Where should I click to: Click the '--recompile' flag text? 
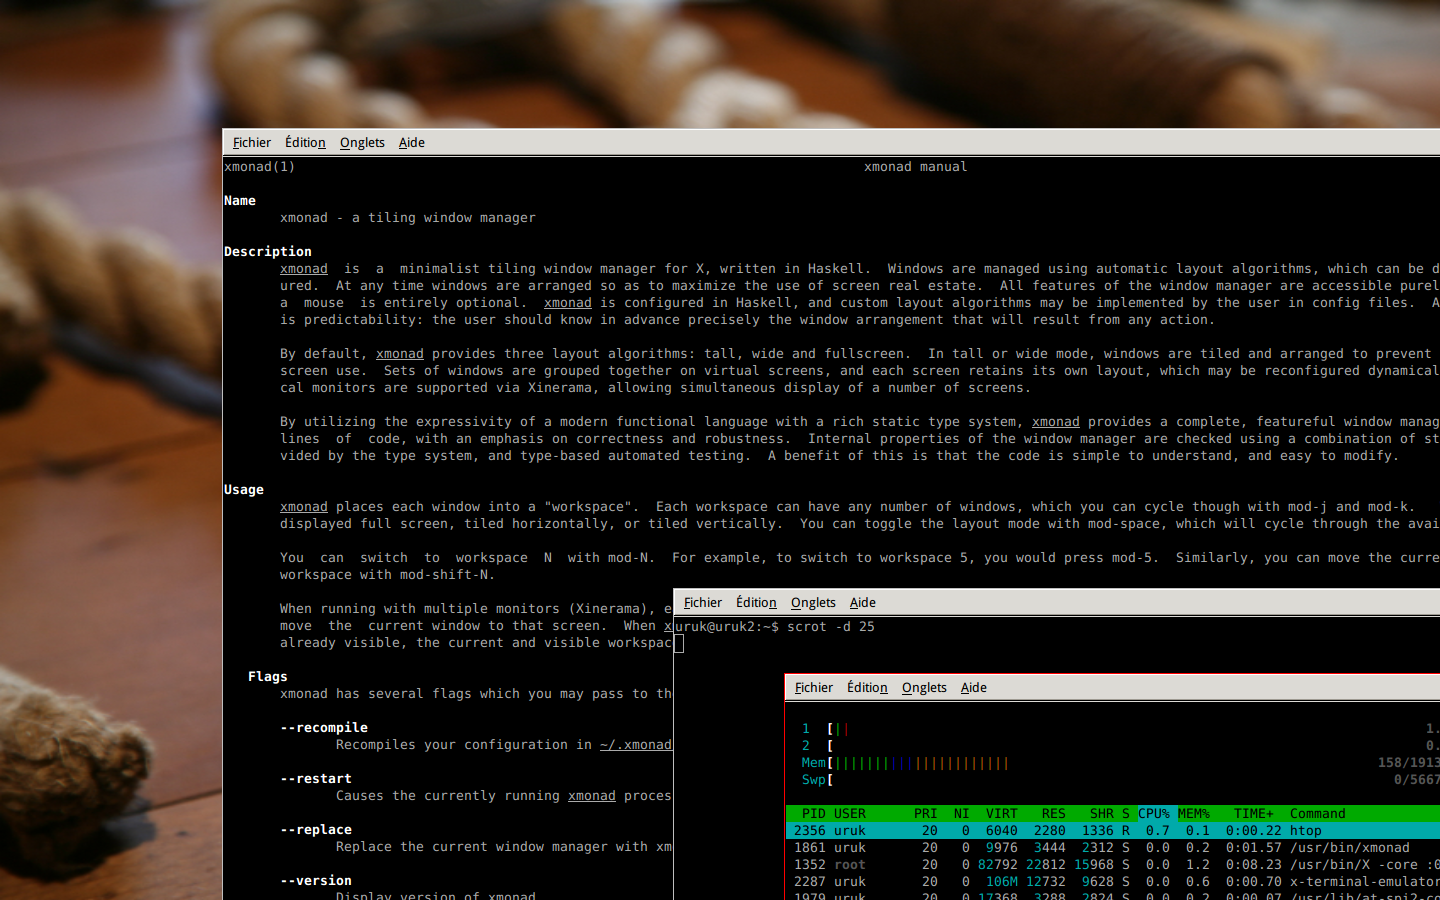(324, 728)
